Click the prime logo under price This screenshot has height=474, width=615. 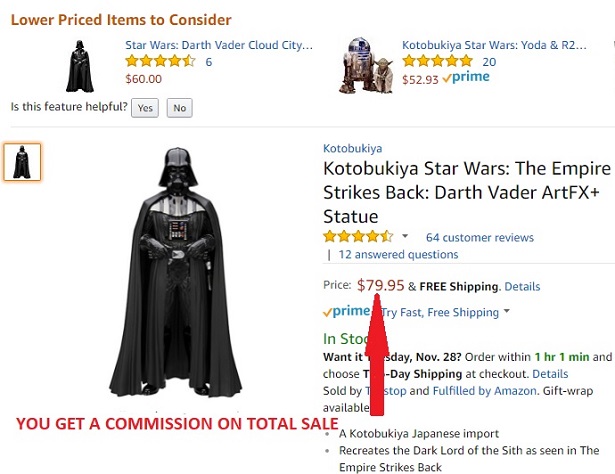(346, 311)
